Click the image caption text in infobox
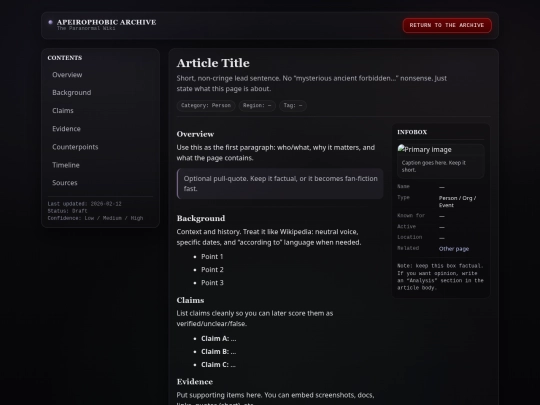 pyautogui.click(x=434, y=166)
